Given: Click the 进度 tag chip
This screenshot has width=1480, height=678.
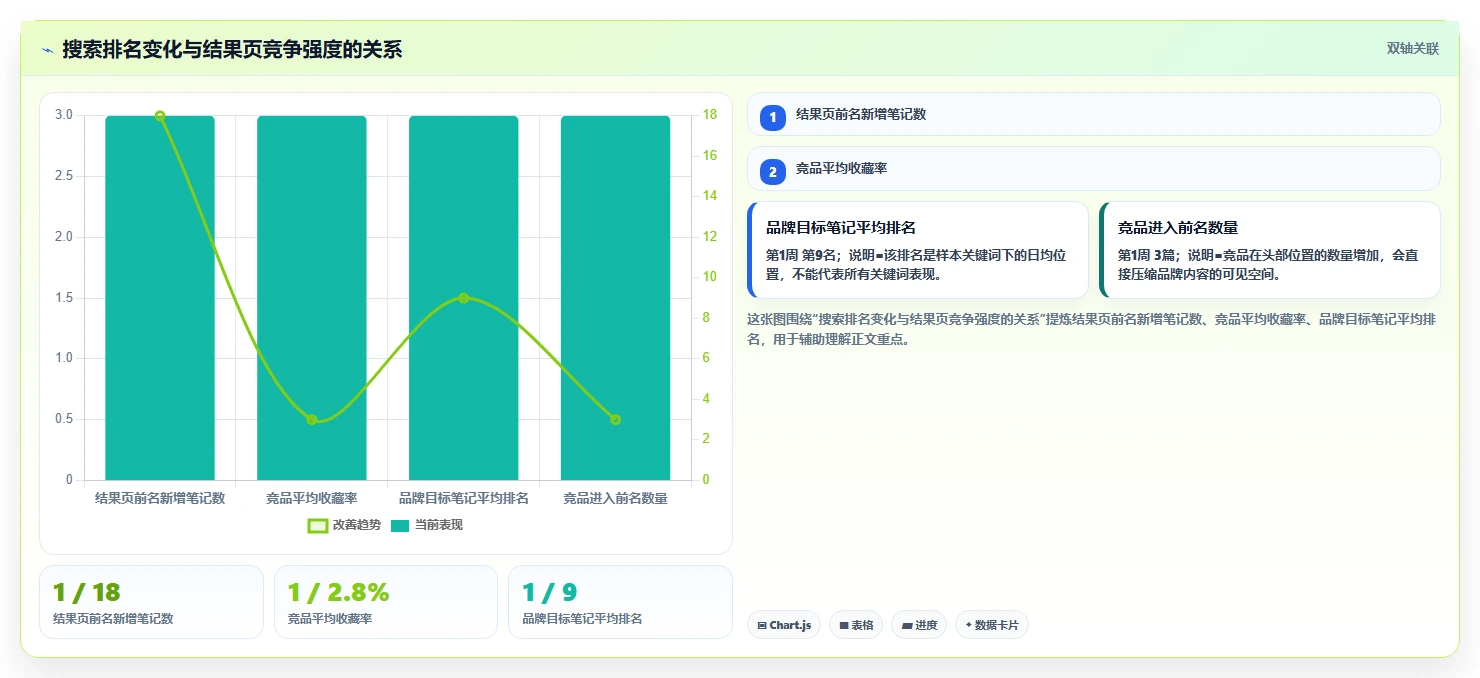Looking at the screenshot, I should (x=919, y=625).
